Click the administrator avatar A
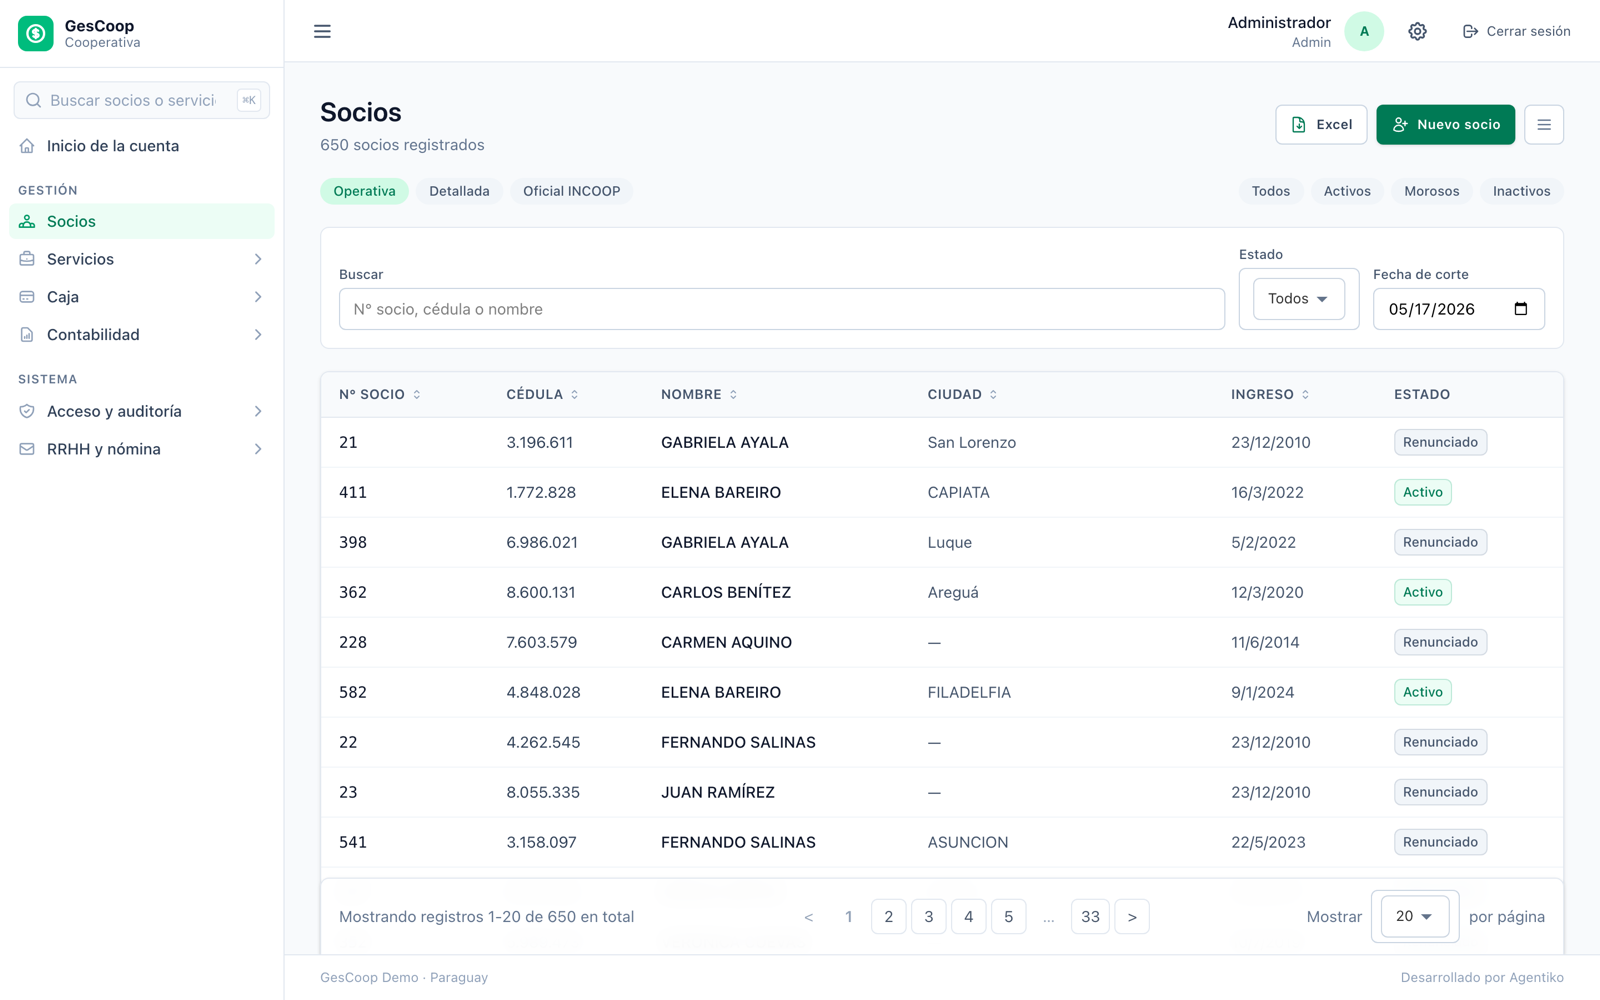 [x=1364, y=31]
